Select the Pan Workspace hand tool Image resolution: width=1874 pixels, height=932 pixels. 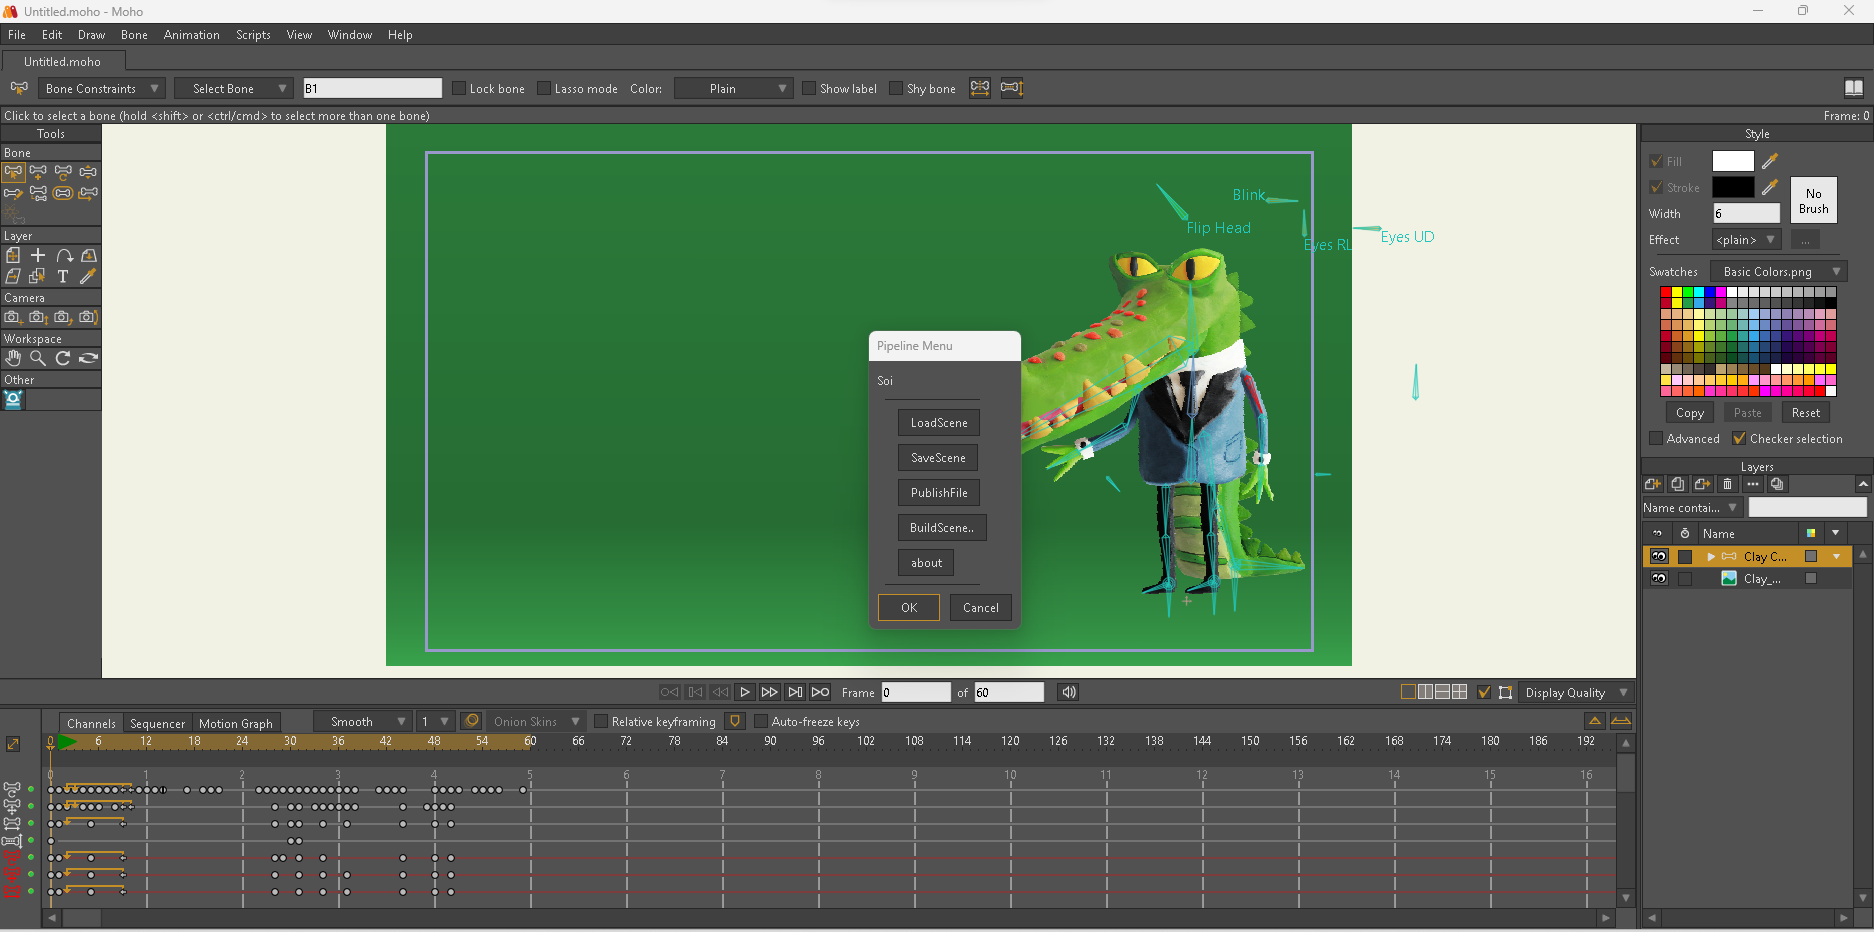tap(13, 358)
